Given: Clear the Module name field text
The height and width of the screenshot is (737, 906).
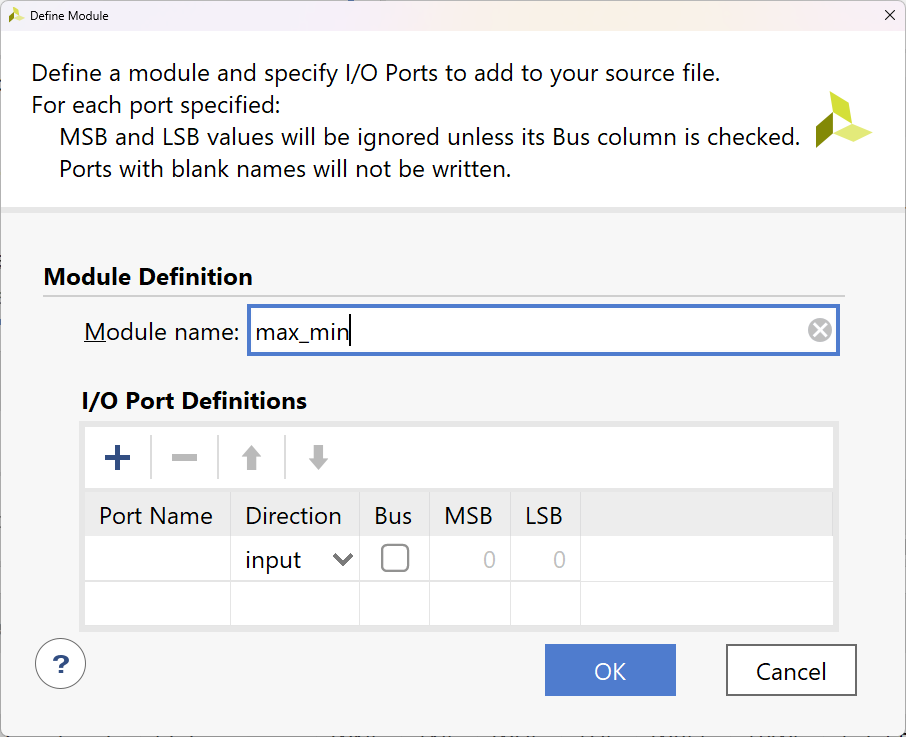Looking at the screenshot, I should pyautogui.click(x=819, y=331).
